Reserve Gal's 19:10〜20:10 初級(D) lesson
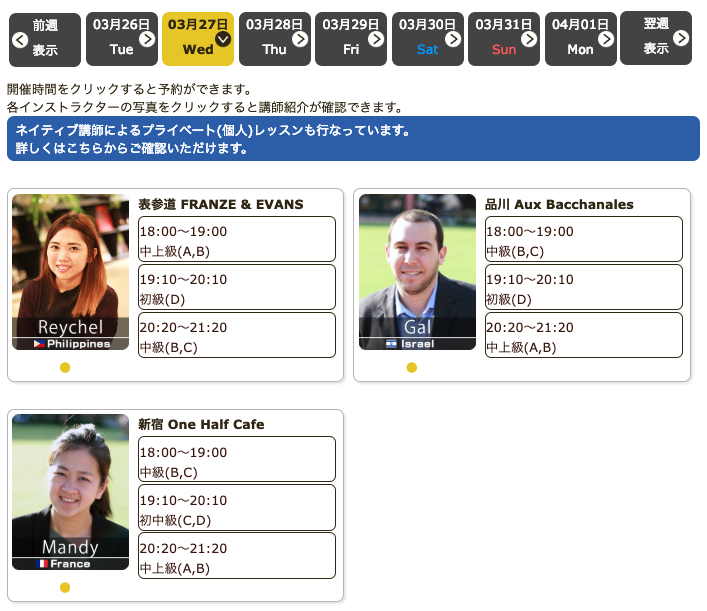The width and height of the screenshot is (707, 611). pyautogui.click(x=583, y=288)
